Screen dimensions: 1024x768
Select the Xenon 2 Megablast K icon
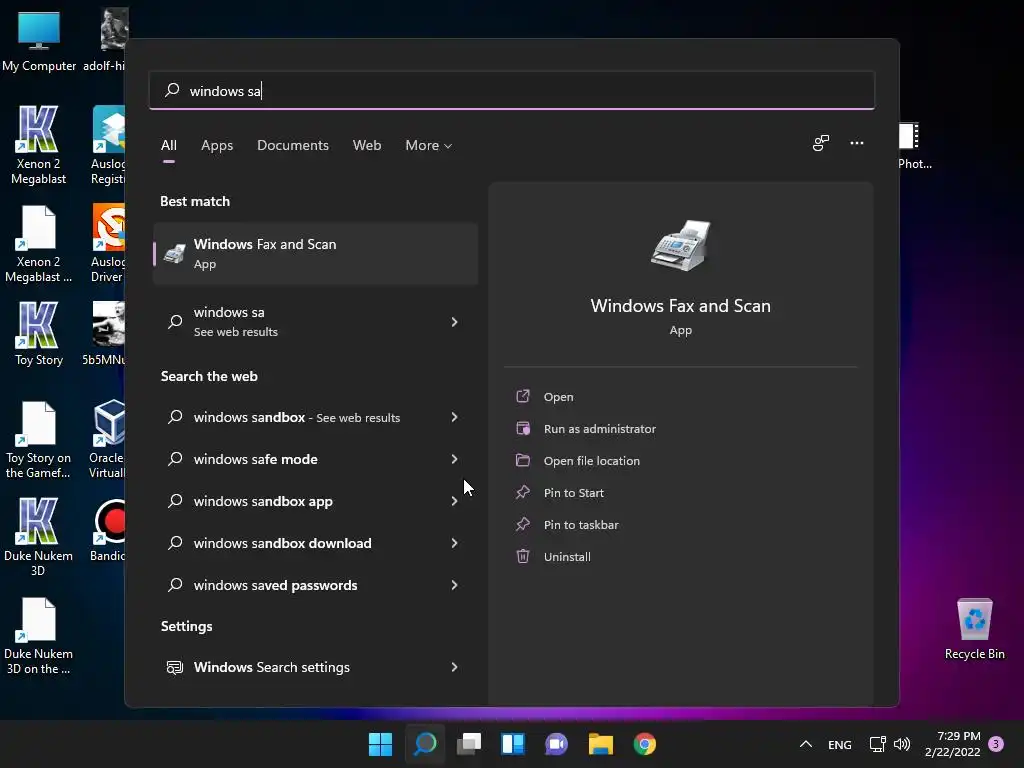pyautogui.click(x=39, y=144)
